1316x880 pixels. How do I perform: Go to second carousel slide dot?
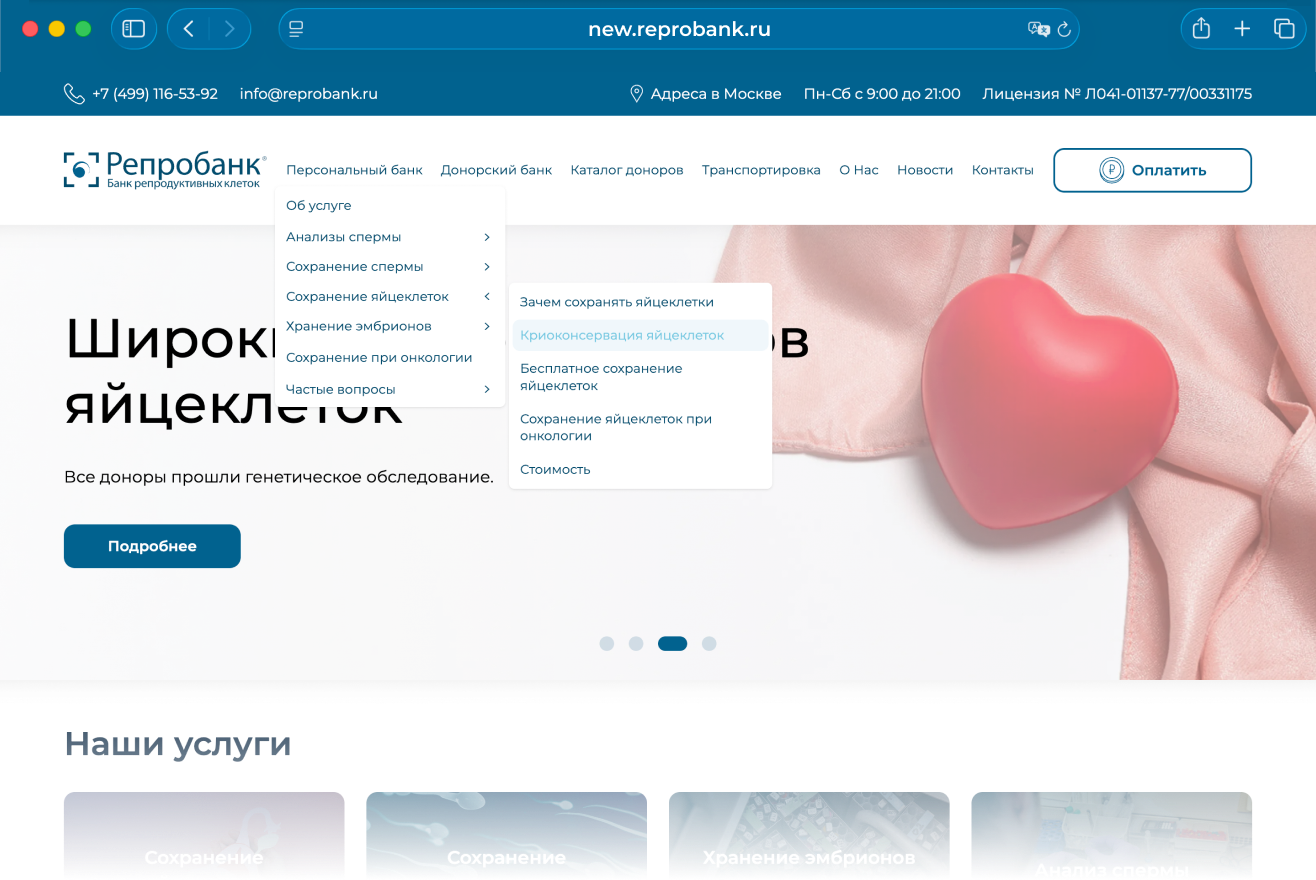pos(636,644)
